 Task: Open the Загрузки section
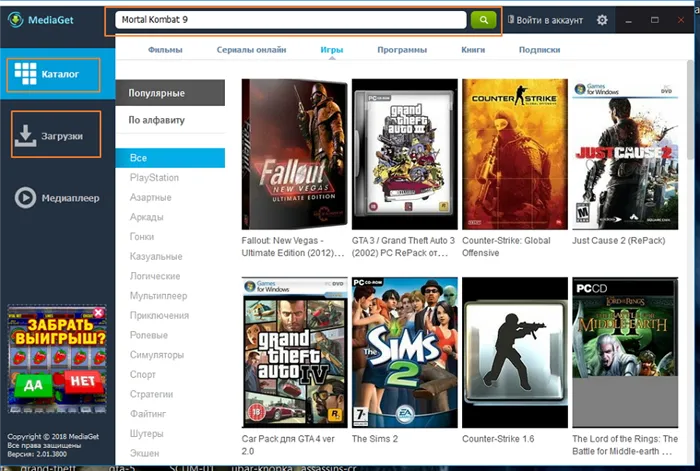pyautogui.click(x=56, y=134)
